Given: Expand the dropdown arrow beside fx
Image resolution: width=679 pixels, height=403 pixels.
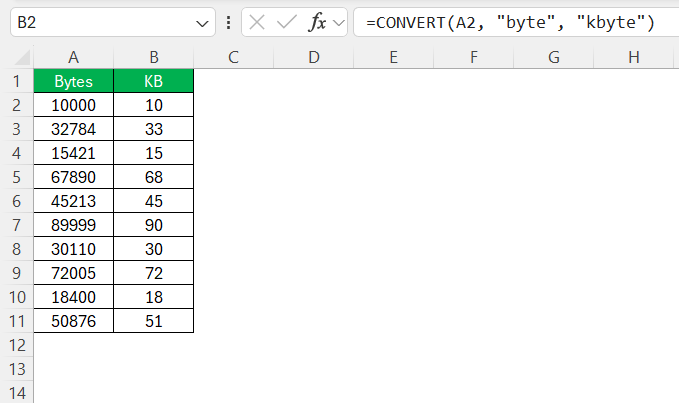Looking at the screenshot, I should point(339,23).
